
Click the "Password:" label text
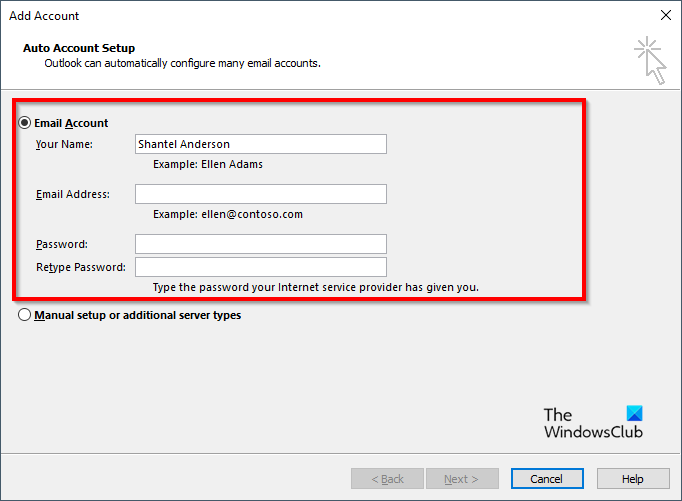(62, 244)
